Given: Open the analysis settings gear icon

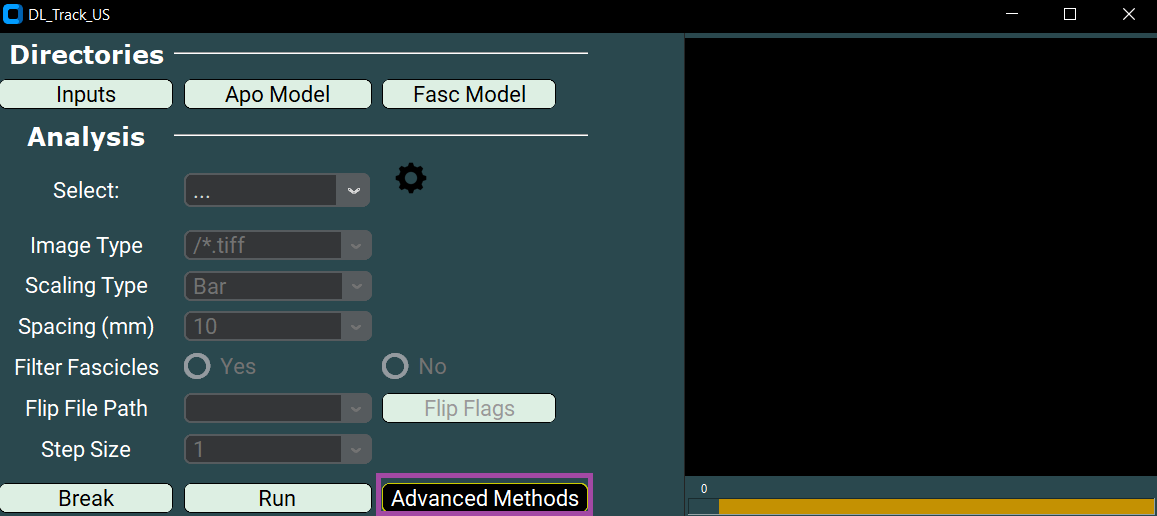Looking at the screenshot, I should pos(411,179).
